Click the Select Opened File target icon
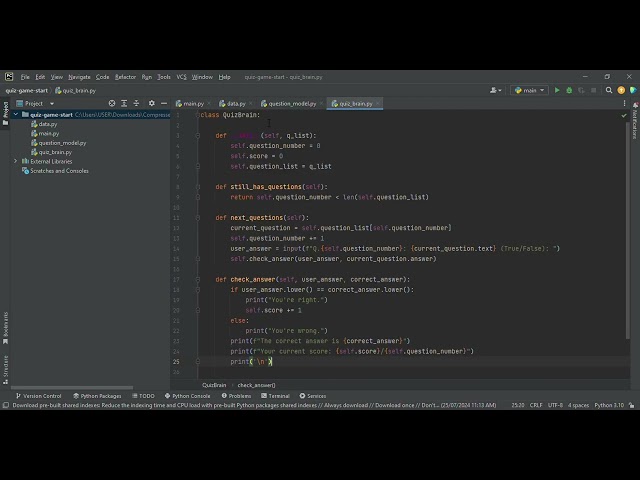 [112, 103]
